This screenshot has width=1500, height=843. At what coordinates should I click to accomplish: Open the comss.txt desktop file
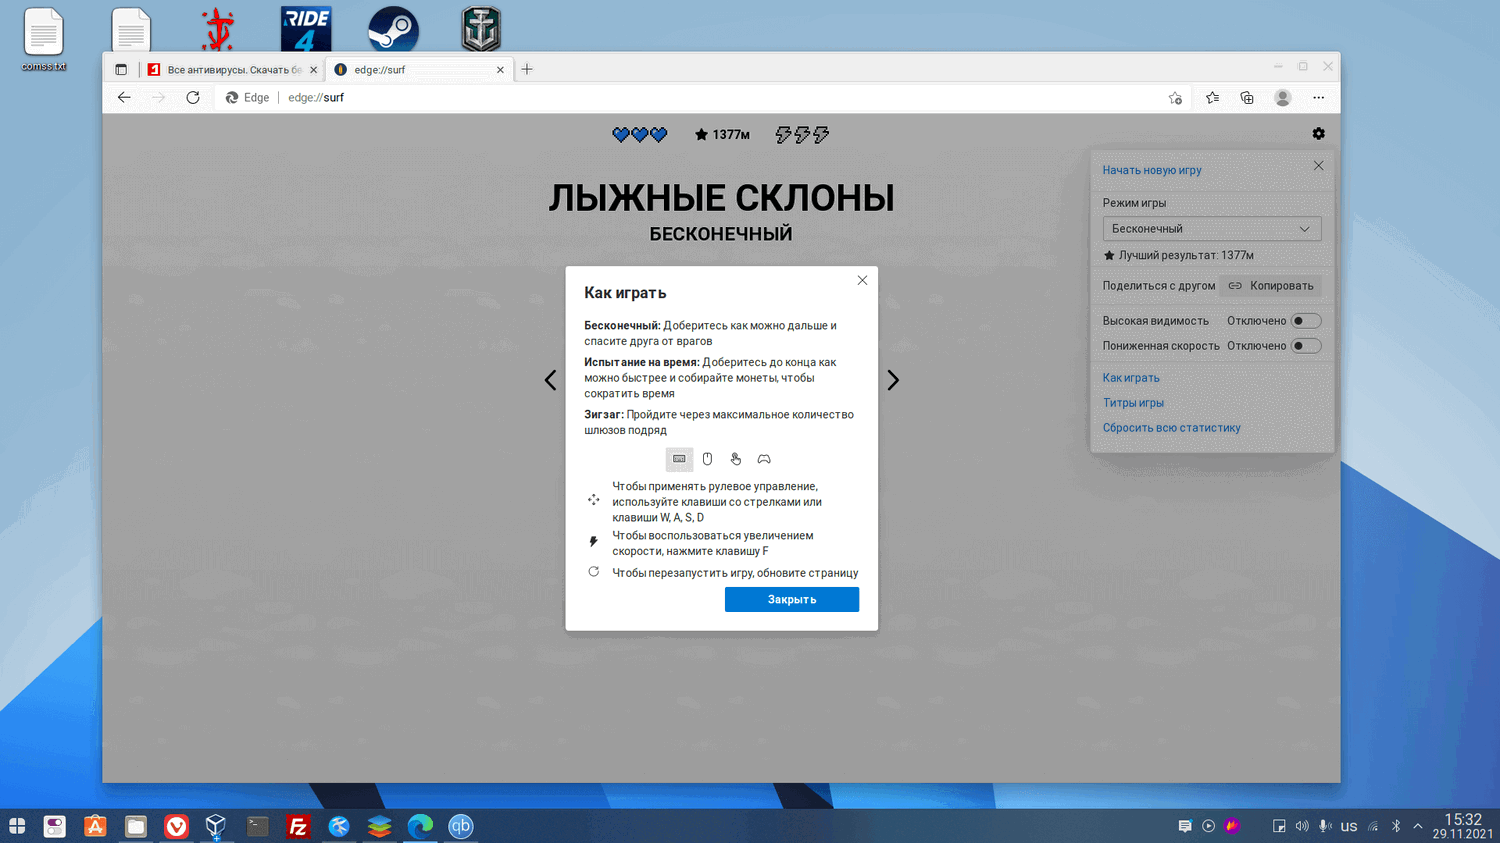pos(43,40)
